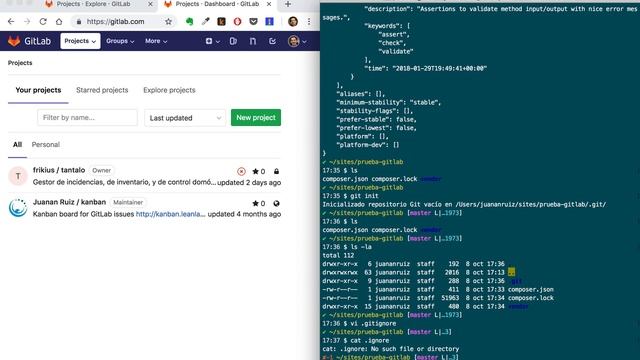Screen dimensions: 640x360
Task: Go forward in browser history
Action: point(27,22)
